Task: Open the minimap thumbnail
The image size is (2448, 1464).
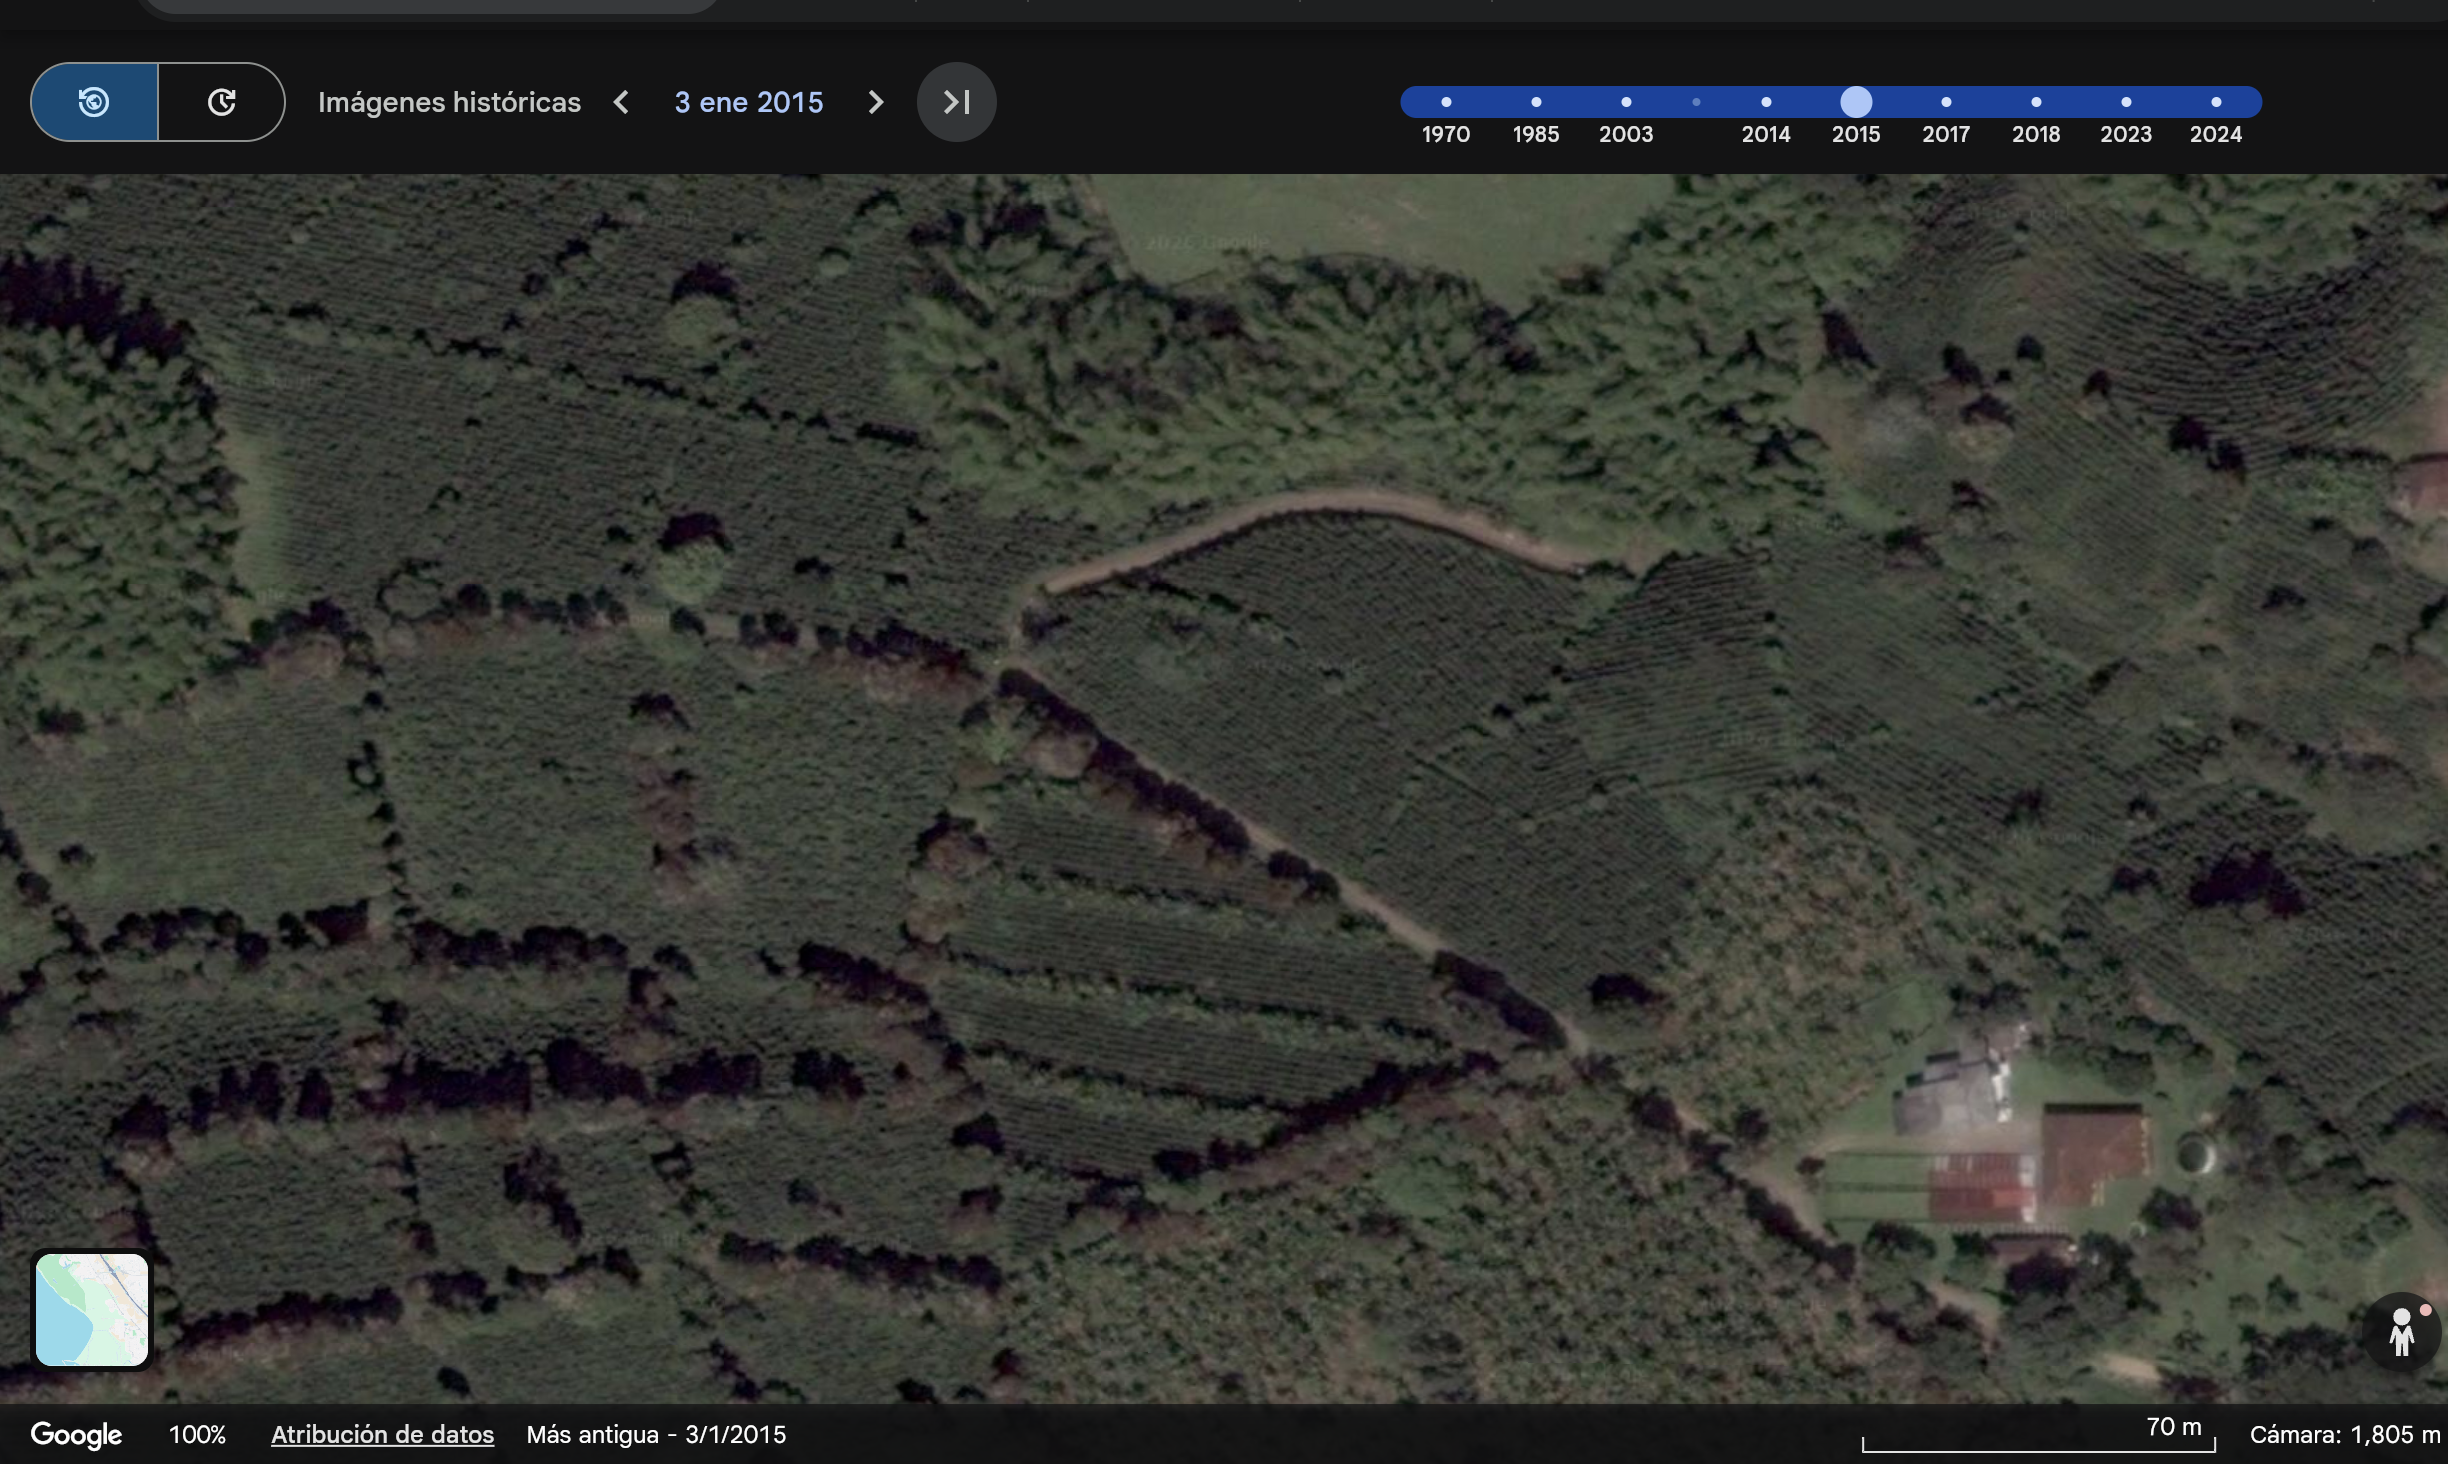Action: (92, 1309)
